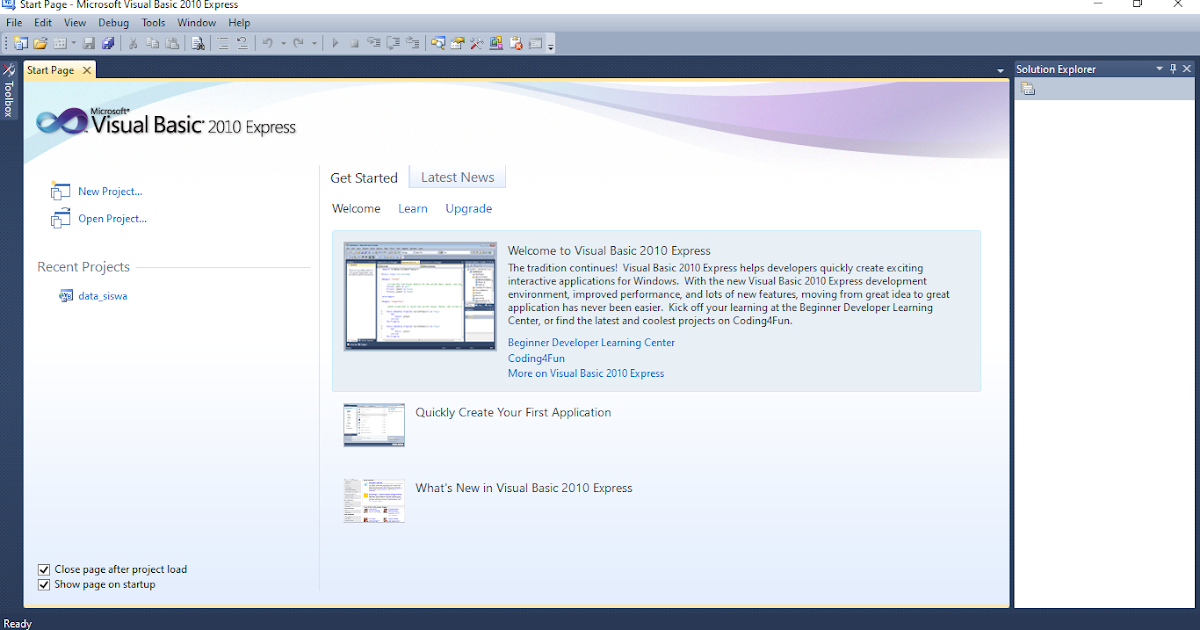1200x630 pixels.
Task: Click the Solution Explorer pin icon
Action: [x=1172, y=68]
